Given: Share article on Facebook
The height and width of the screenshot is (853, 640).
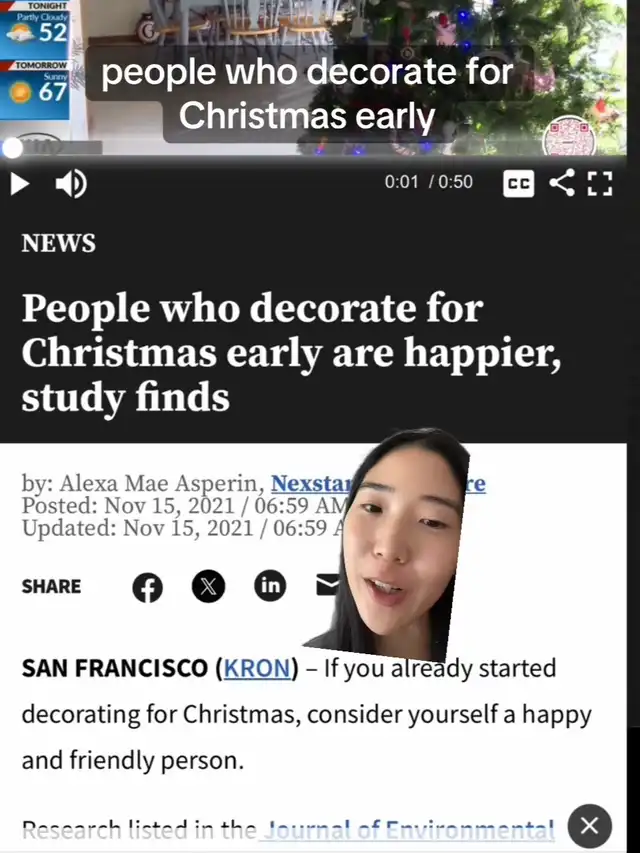Looking at the screenshot, I should point(147,588).
